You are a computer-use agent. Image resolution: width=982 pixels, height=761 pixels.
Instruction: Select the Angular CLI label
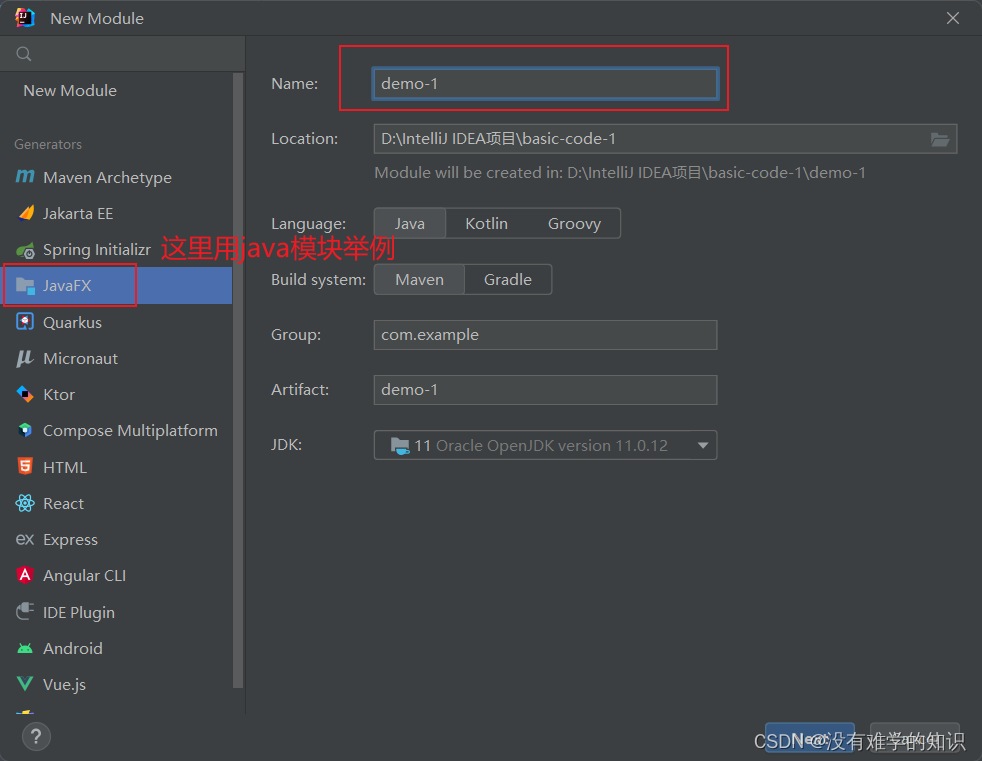coord(85,576)
